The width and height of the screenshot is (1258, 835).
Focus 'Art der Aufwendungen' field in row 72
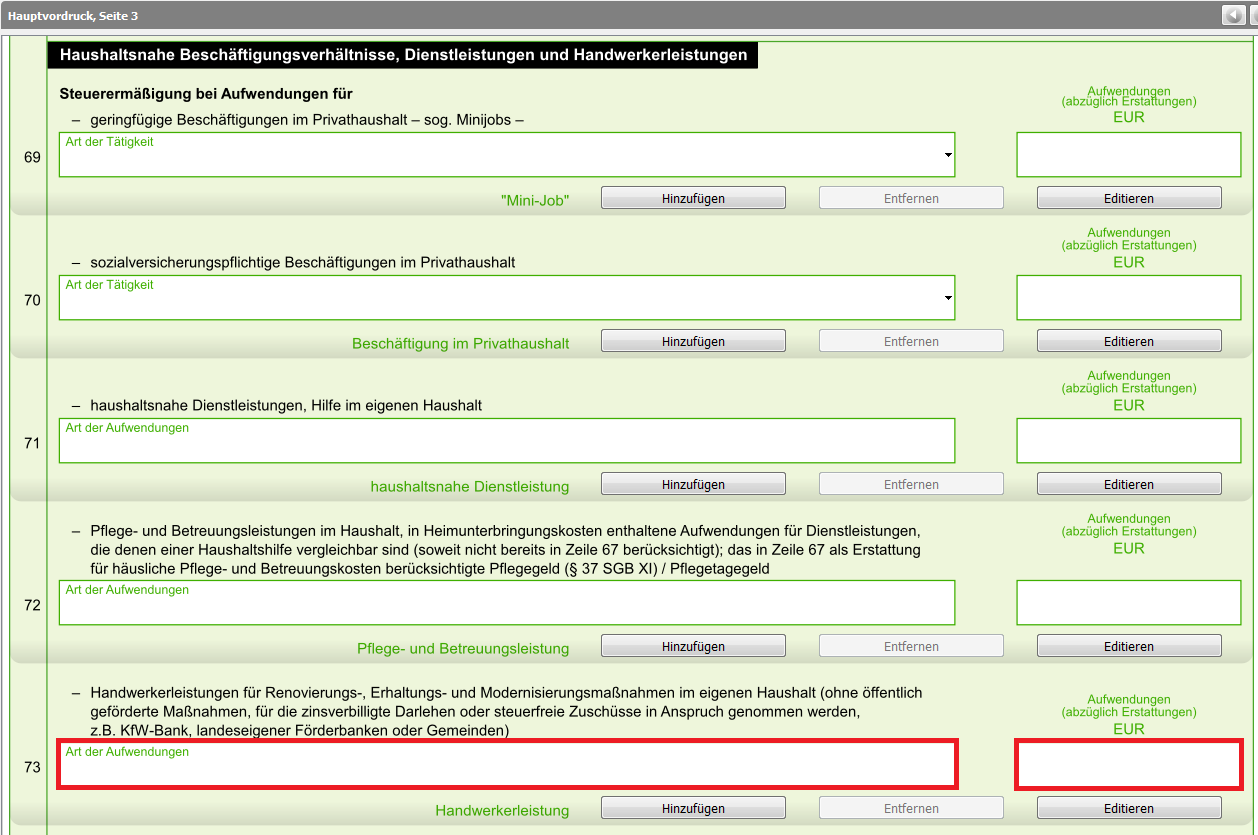(x=506, y=603)
